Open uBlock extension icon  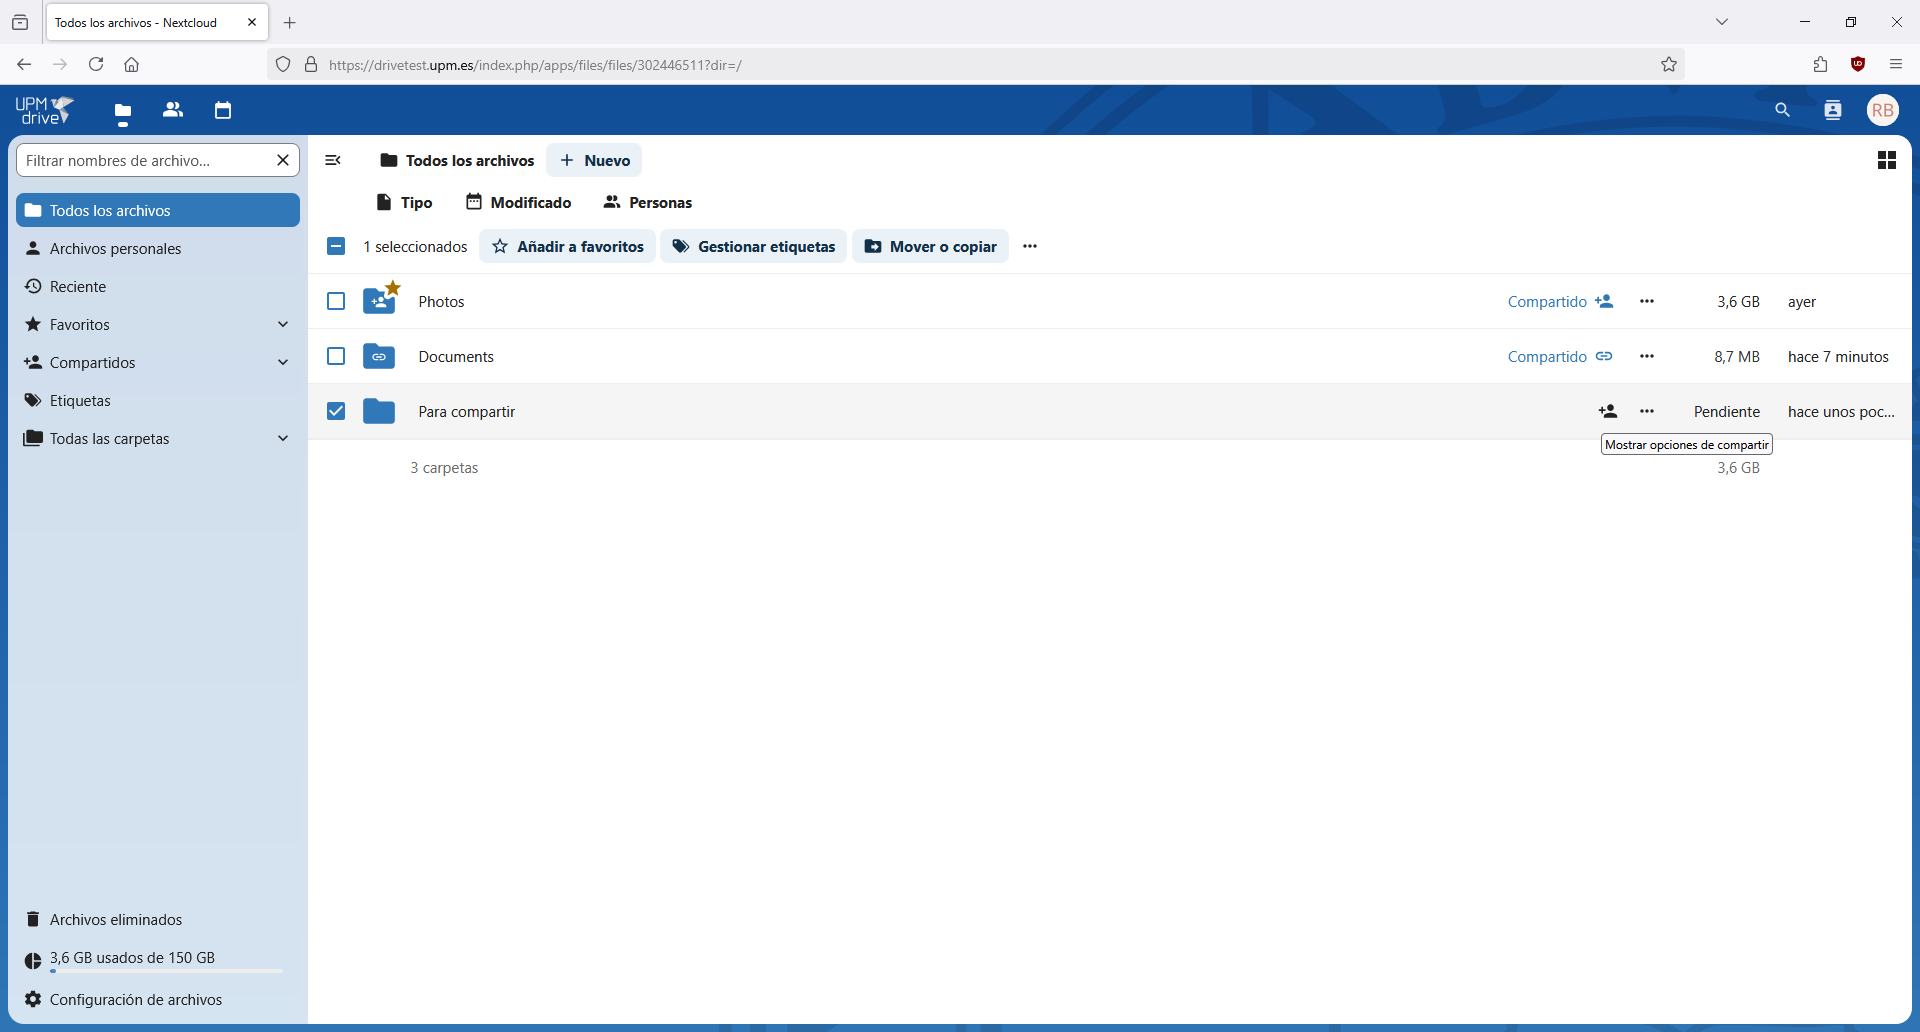click(1858, 64)
